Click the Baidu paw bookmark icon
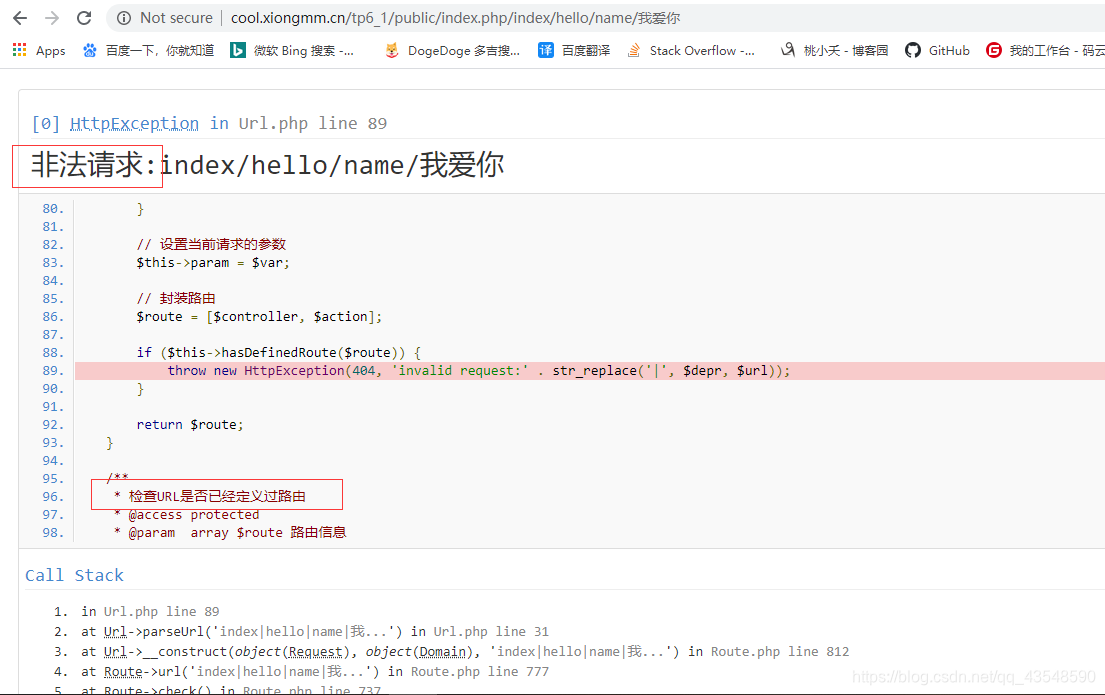 89,50
